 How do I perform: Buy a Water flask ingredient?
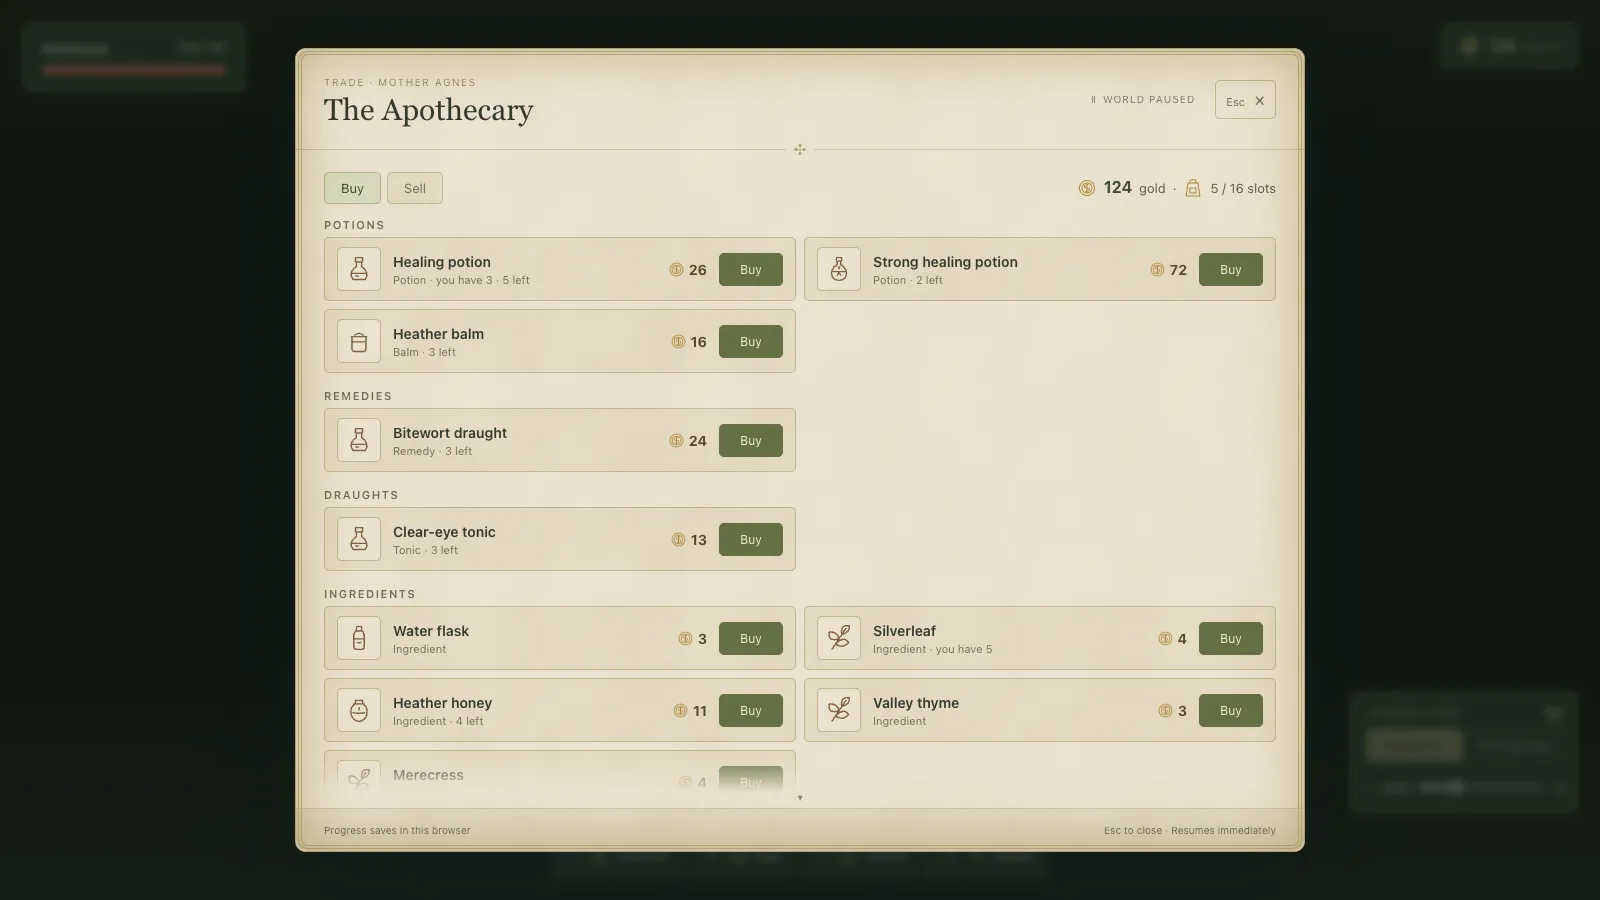(x=751, y=639)
